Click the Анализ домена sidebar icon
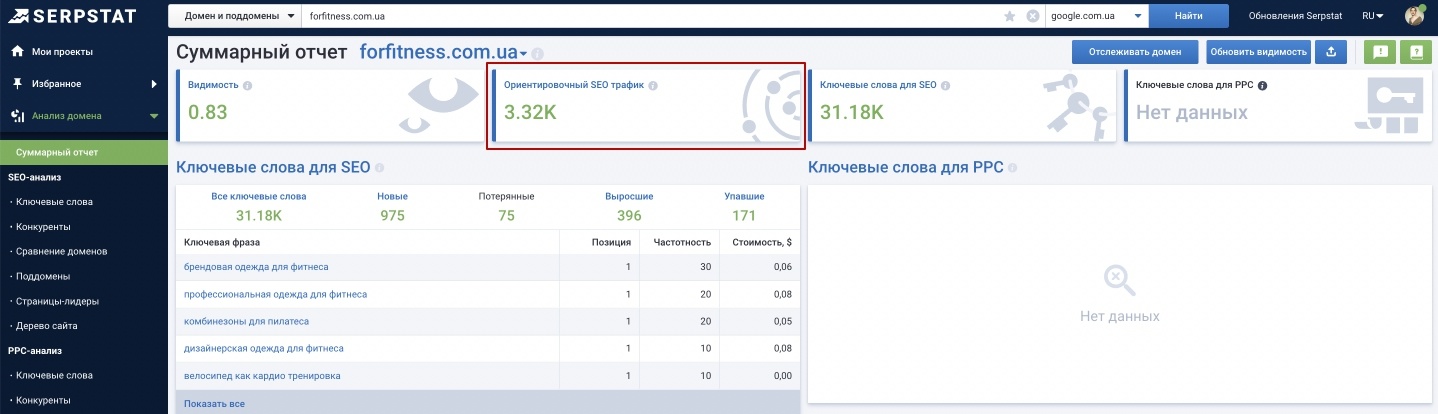Image resolution: width=1438 pixels, height=414 pixels. coord(17,116)
